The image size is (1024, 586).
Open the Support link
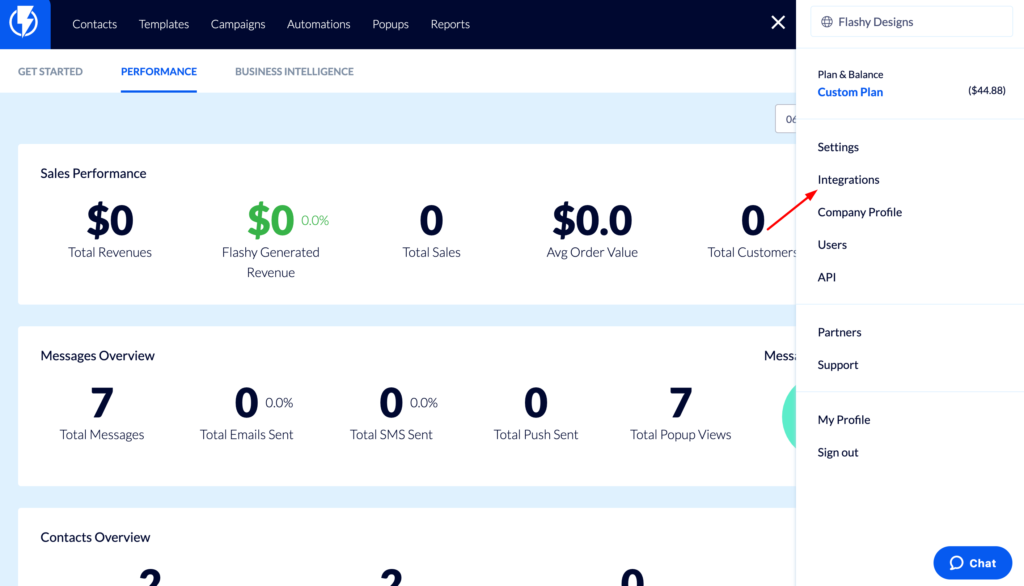[x=838, y=365]
